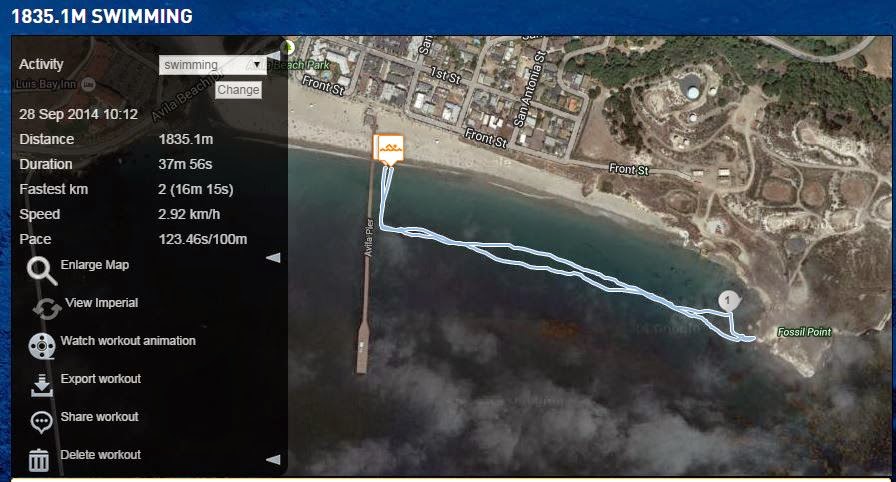Screen dimensions: 896x482
Task: Click the film reel workout animation icon
Action: [x=42, y=346]
